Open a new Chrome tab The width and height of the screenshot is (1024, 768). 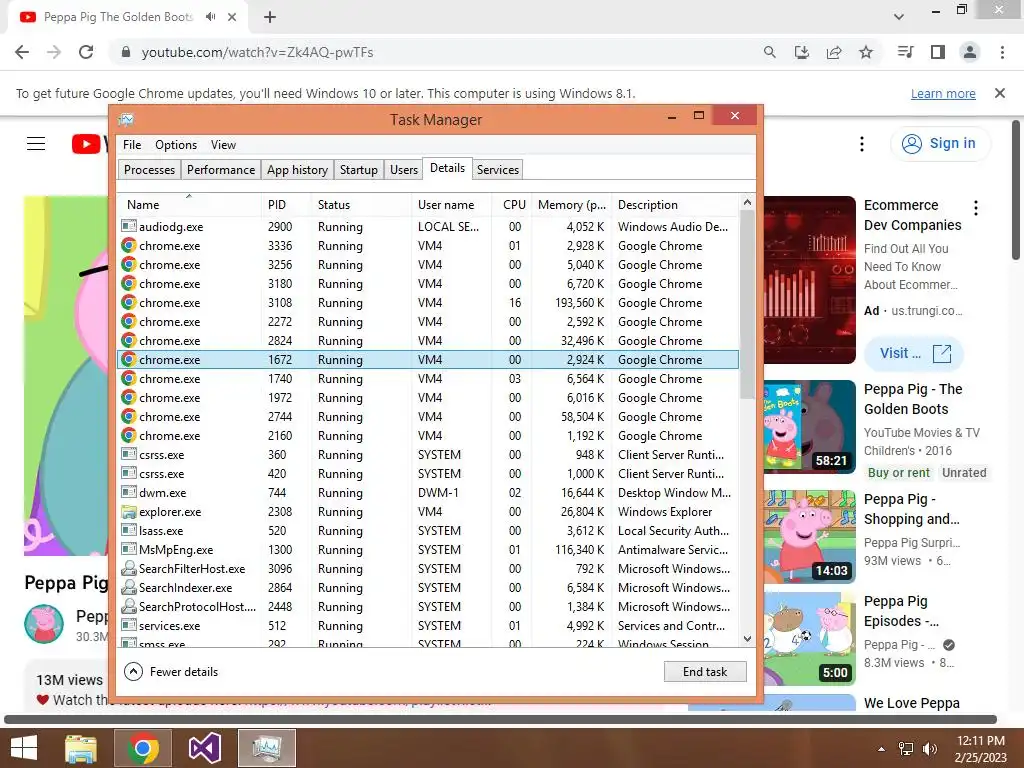[x=270, y=17]
